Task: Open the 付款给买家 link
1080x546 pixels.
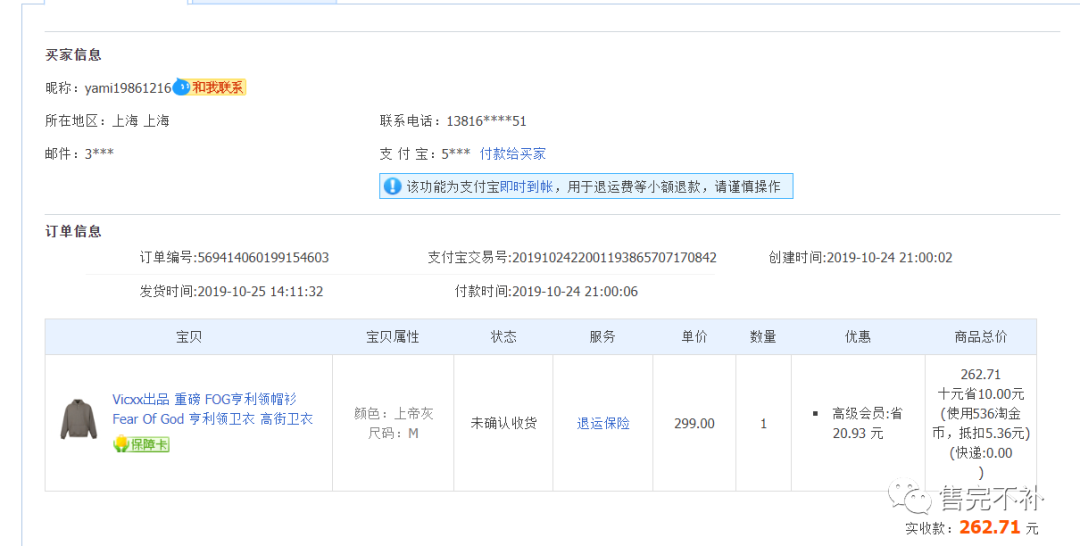Action: pos(512,154)
